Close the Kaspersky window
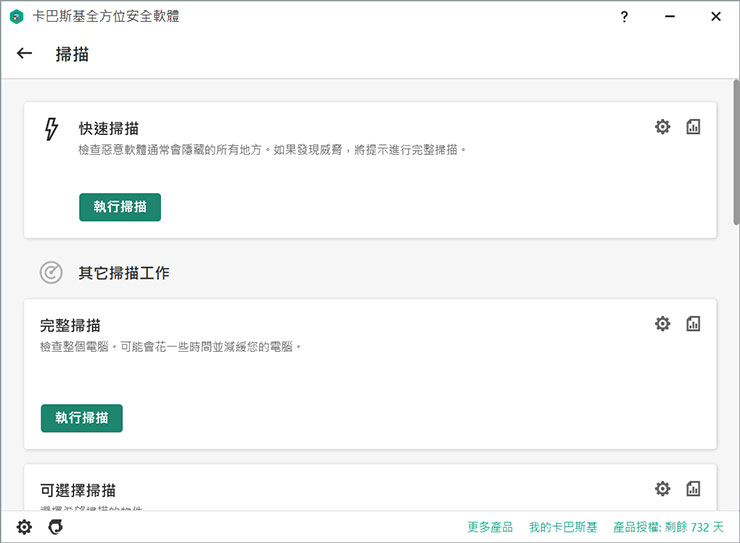 [715, 17]
